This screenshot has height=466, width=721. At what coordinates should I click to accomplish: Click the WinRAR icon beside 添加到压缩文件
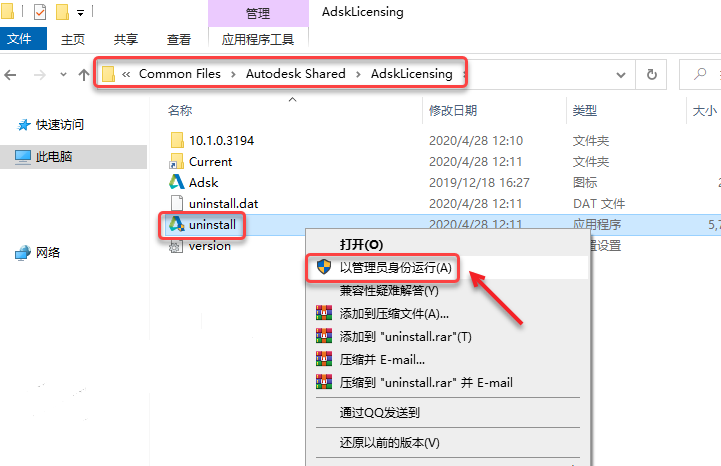(324, 313)
